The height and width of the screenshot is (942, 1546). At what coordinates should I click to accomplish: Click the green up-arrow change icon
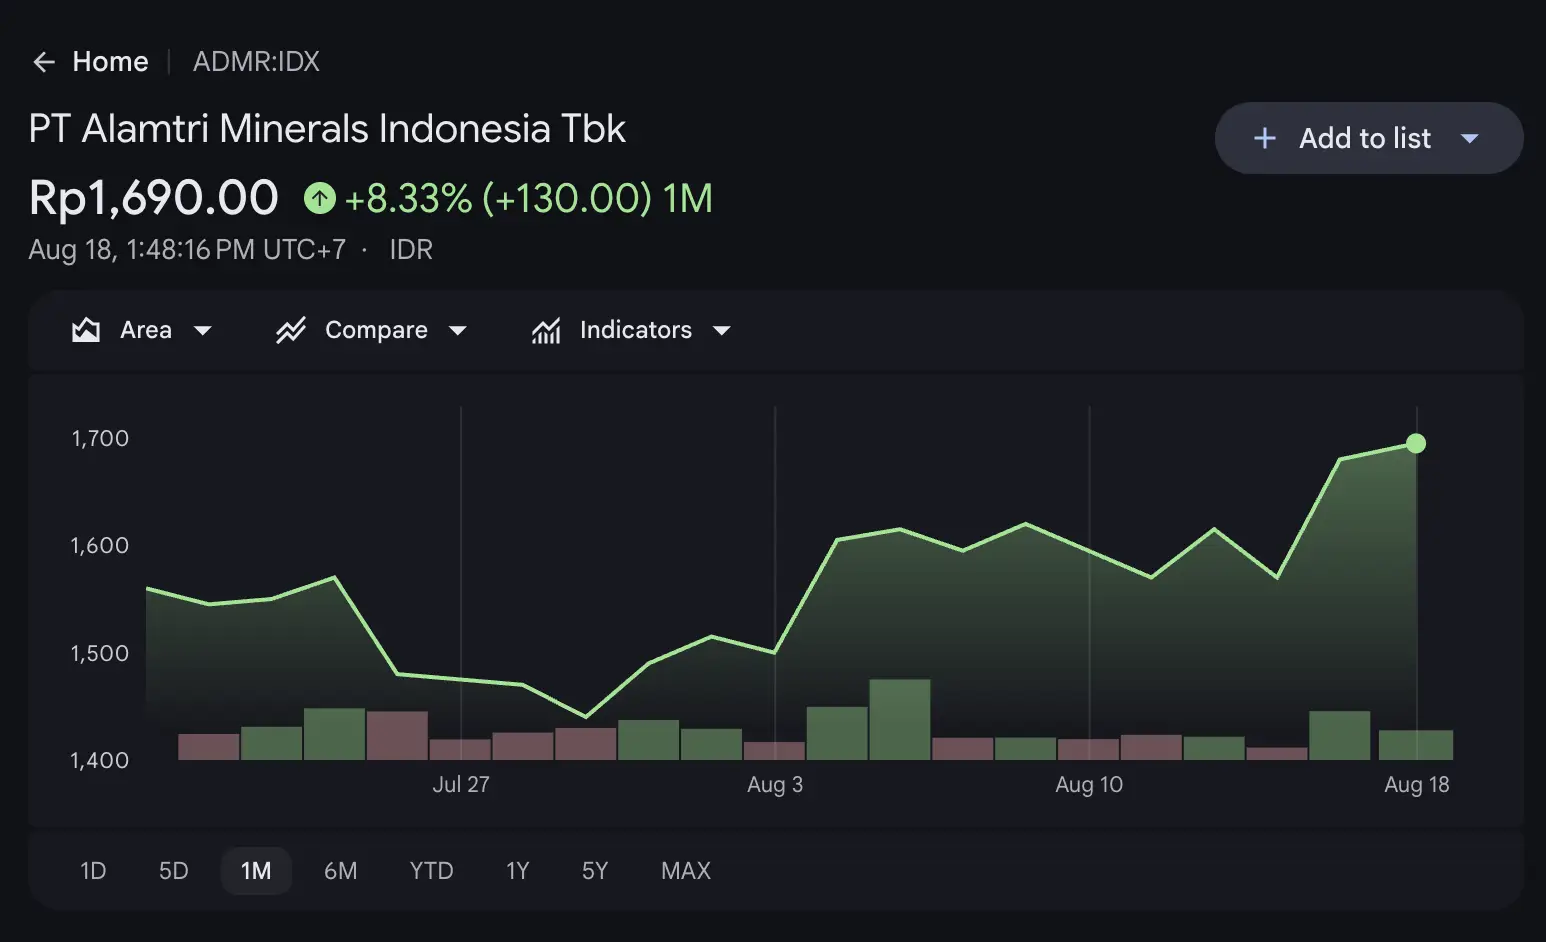(x=320, y=198)
